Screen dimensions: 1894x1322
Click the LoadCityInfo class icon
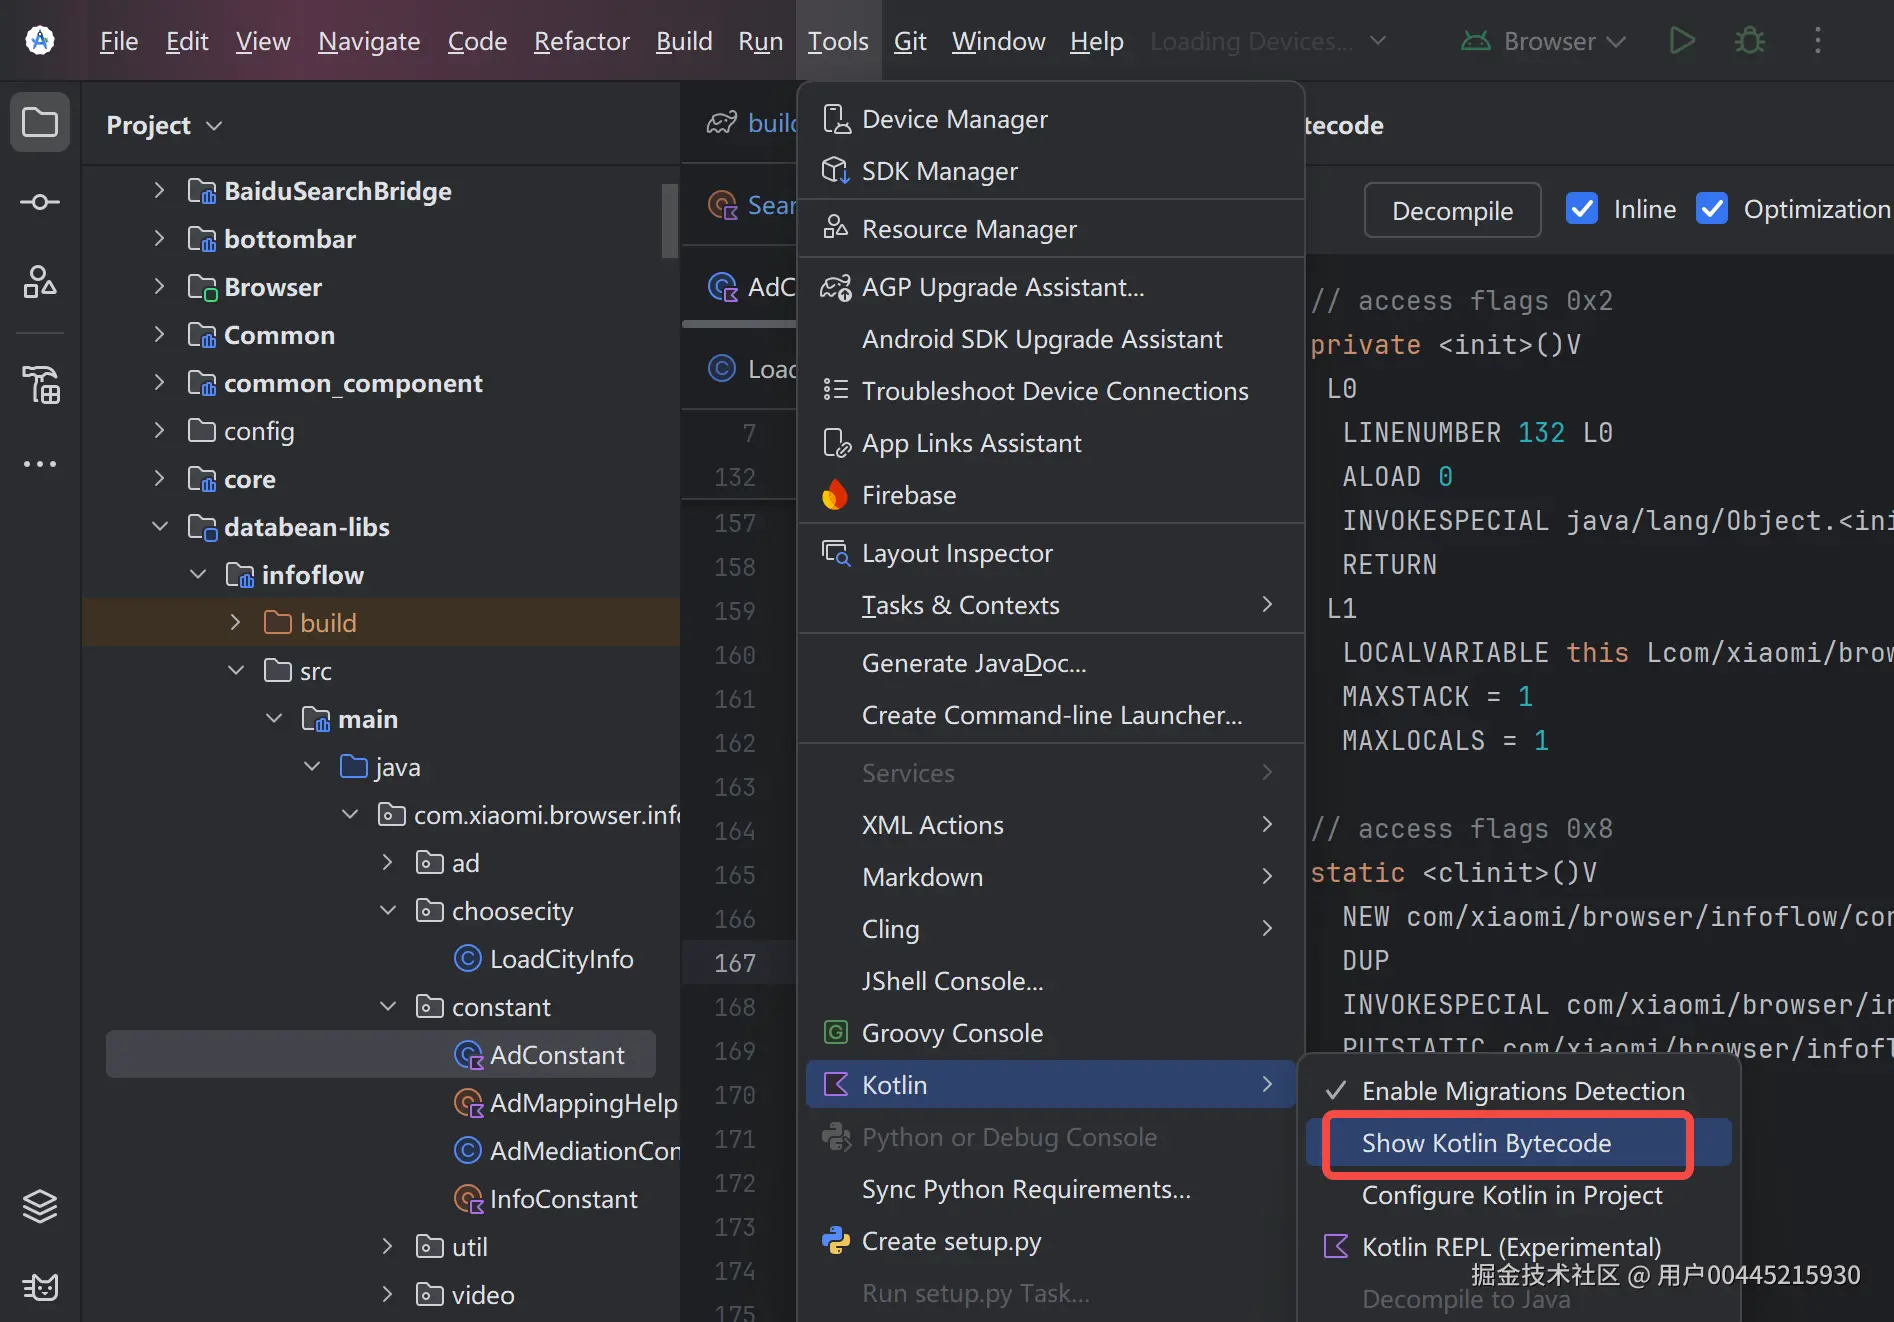click(x=467, y=958)
